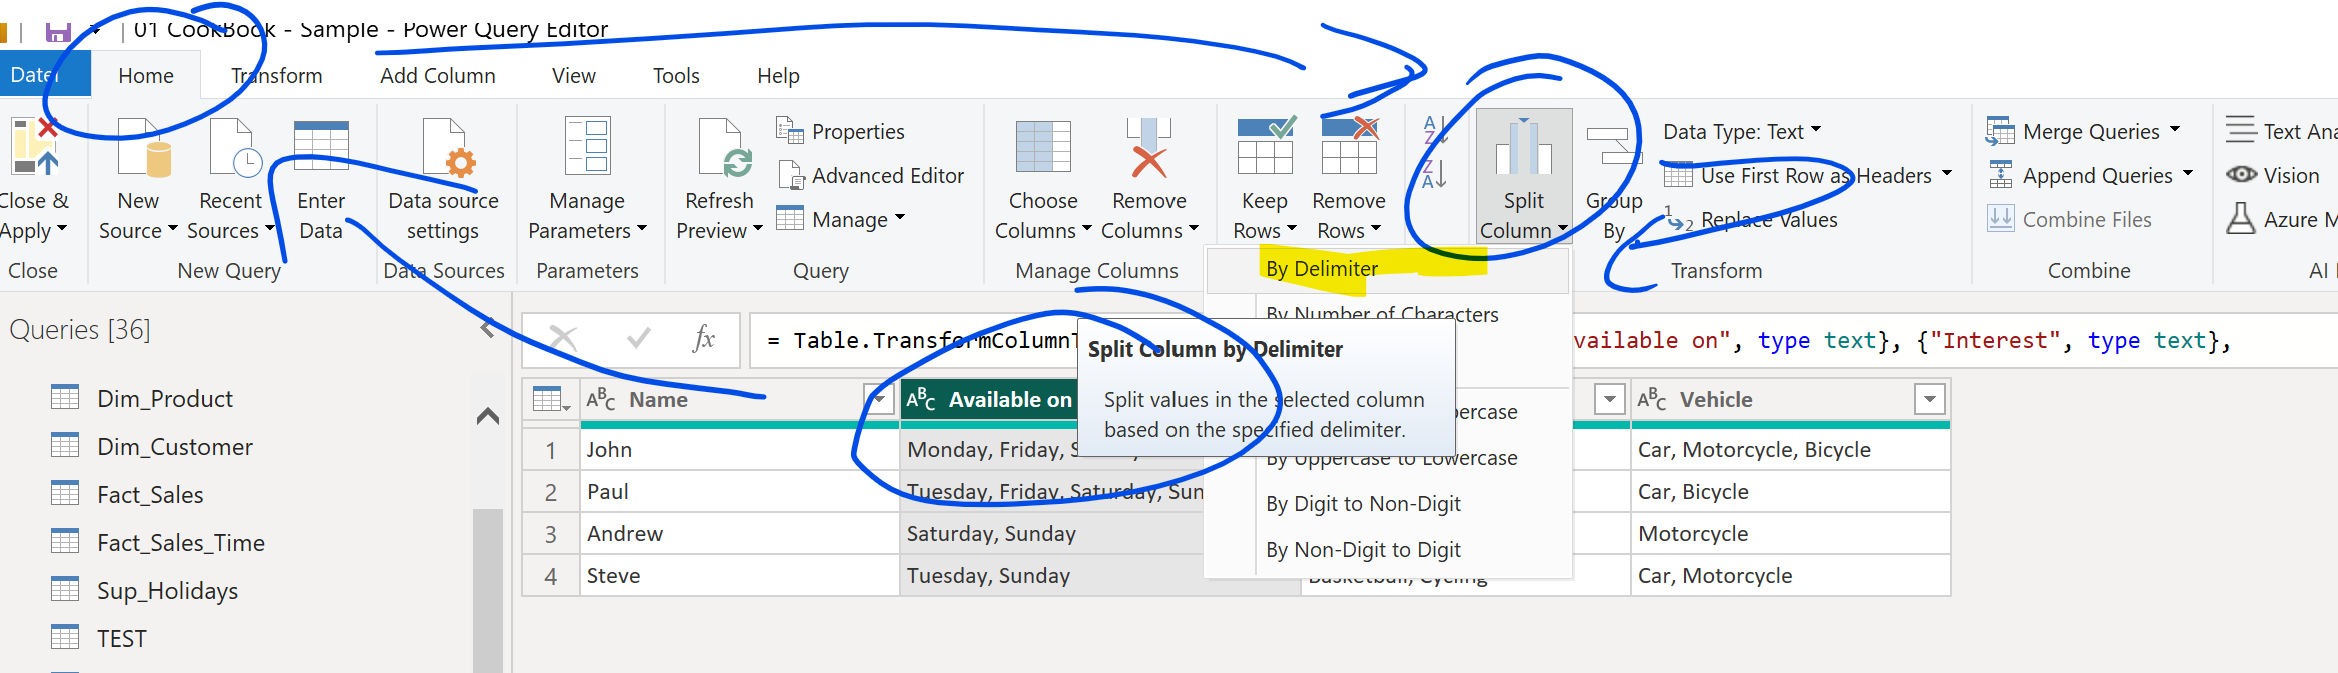Select the Dim_Customer query
The width and height of the screenshot is (2338, 673).
tap(175, 447)
